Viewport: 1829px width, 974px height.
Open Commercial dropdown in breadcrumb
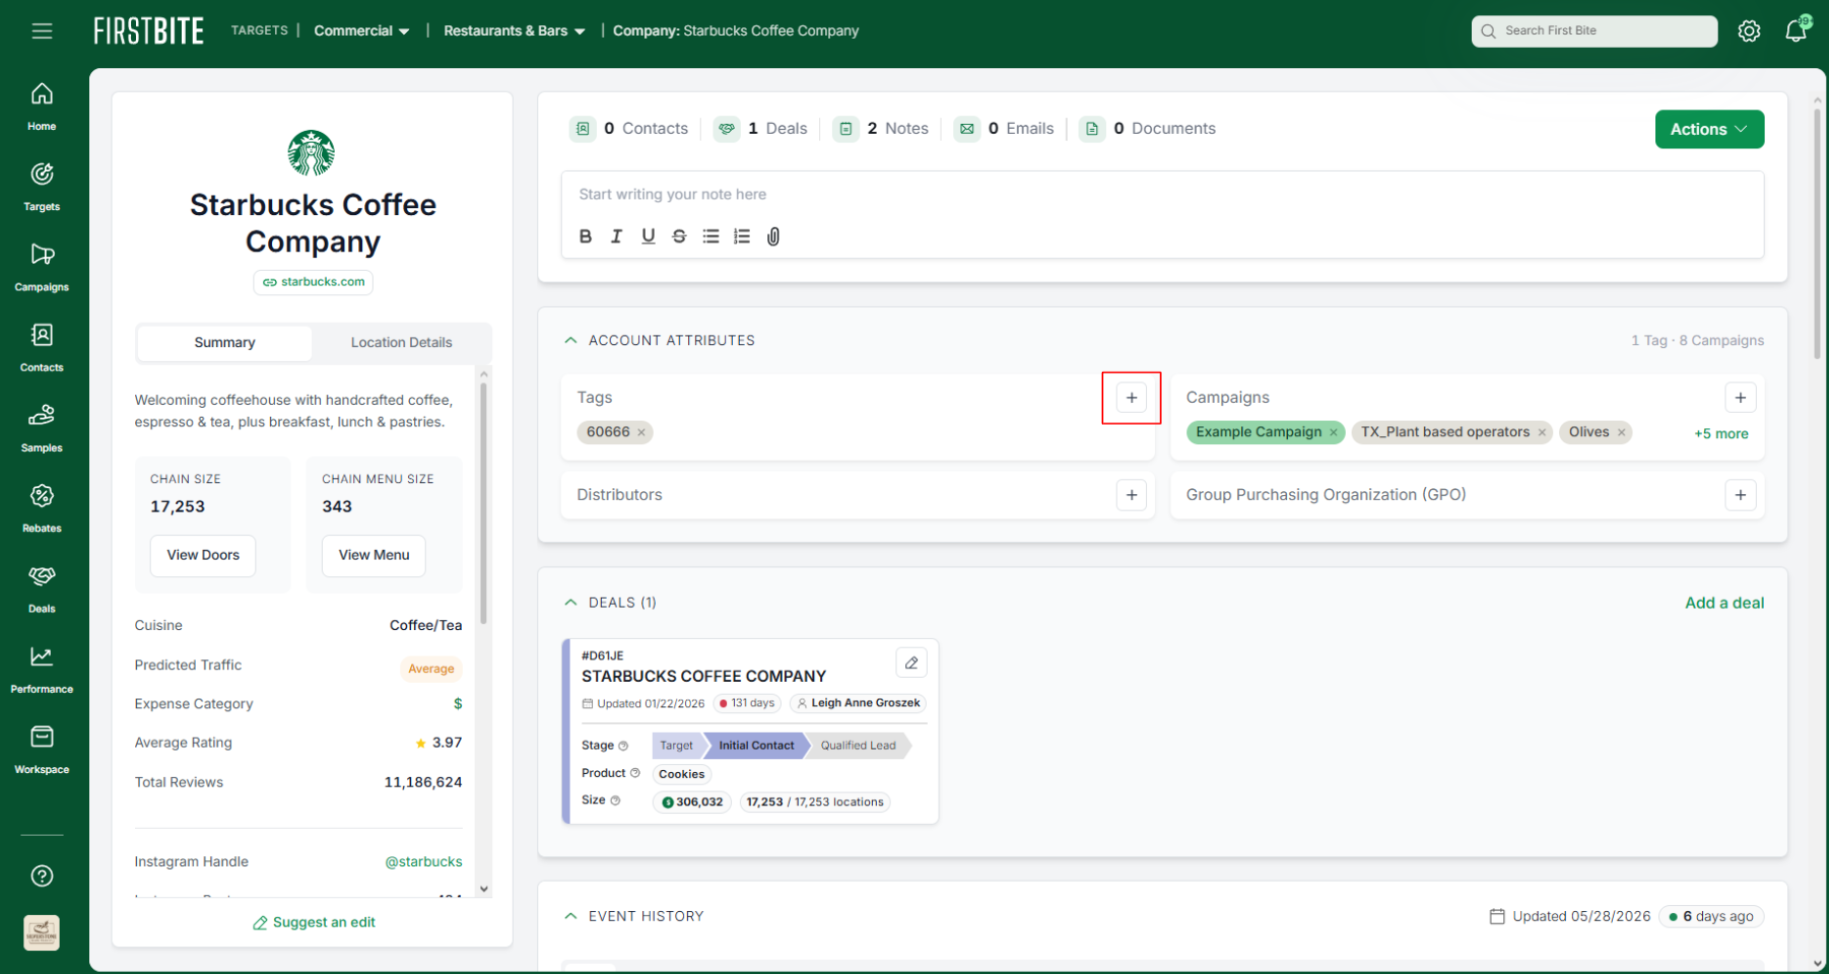(361, 31)
